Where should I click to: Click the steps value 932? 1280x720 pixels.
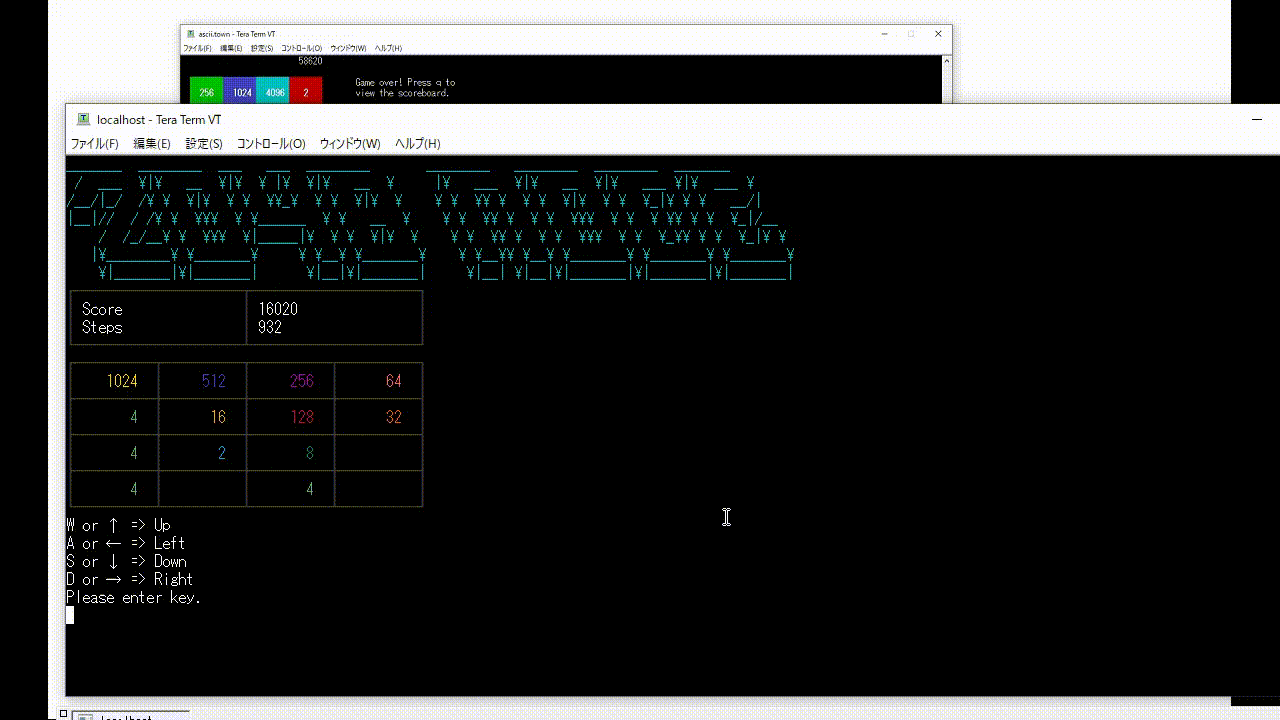269,328
